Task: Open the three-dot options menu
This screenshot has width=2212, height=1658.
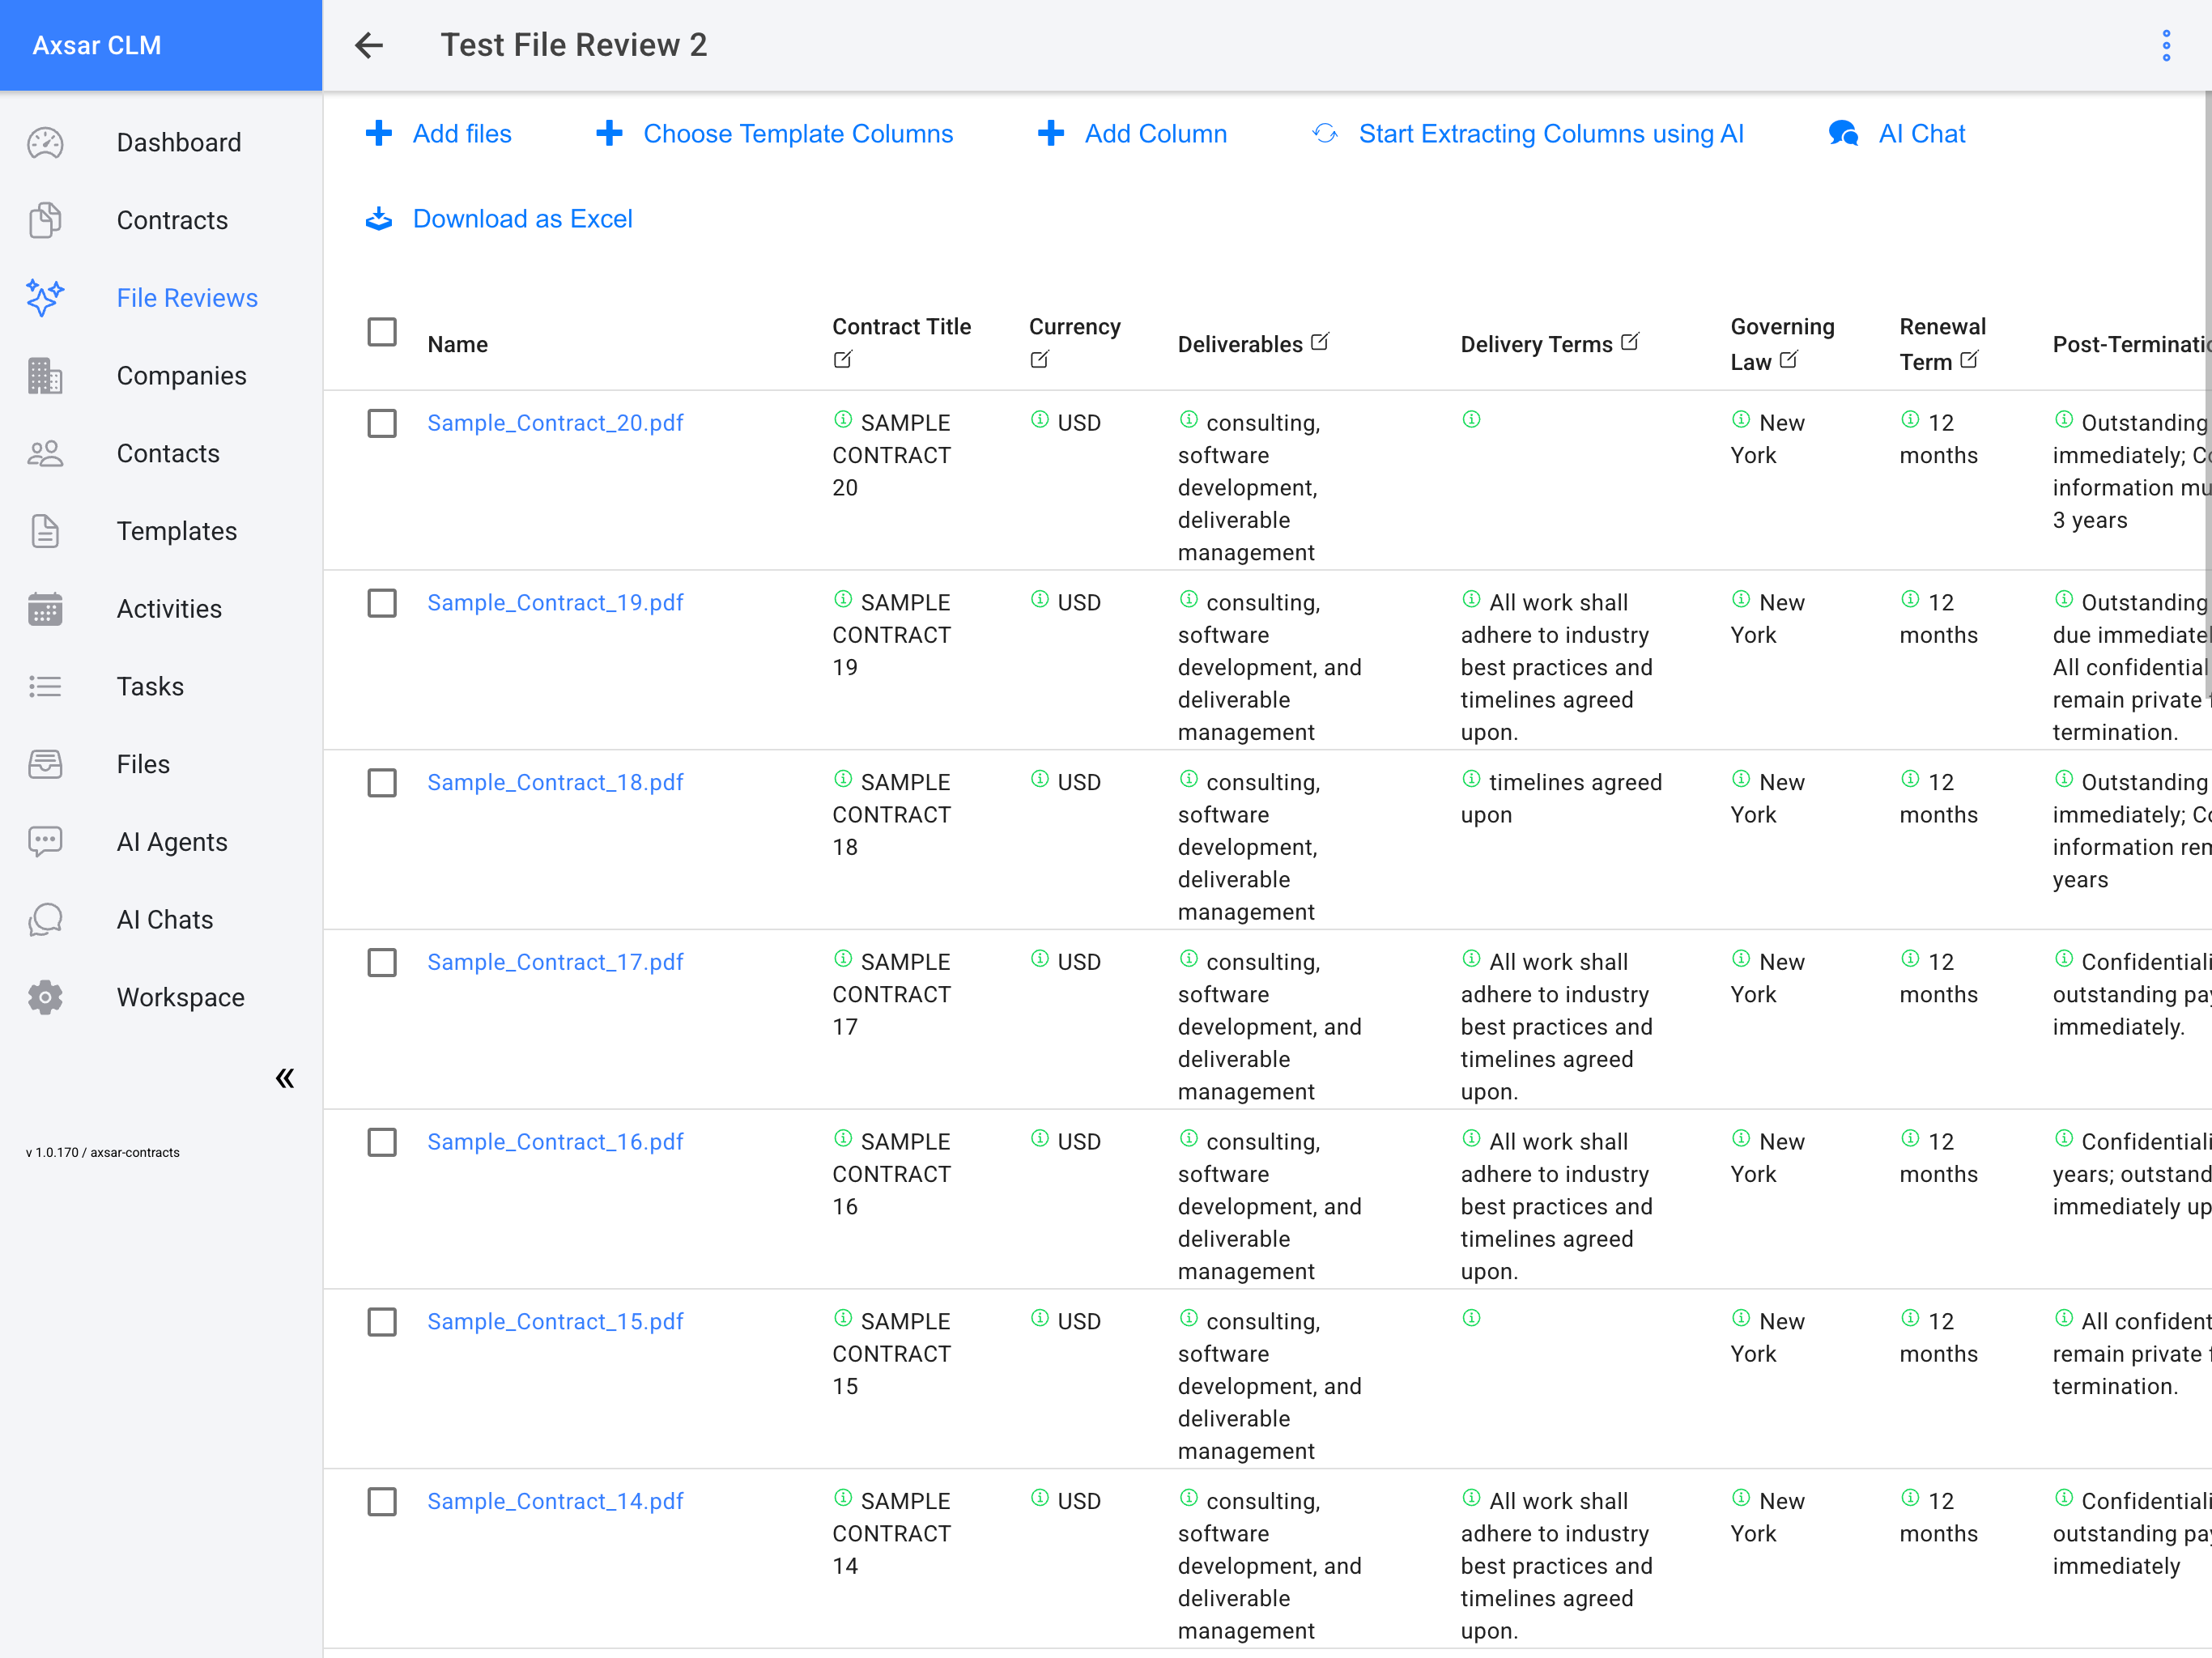Action: point(2166,45)
